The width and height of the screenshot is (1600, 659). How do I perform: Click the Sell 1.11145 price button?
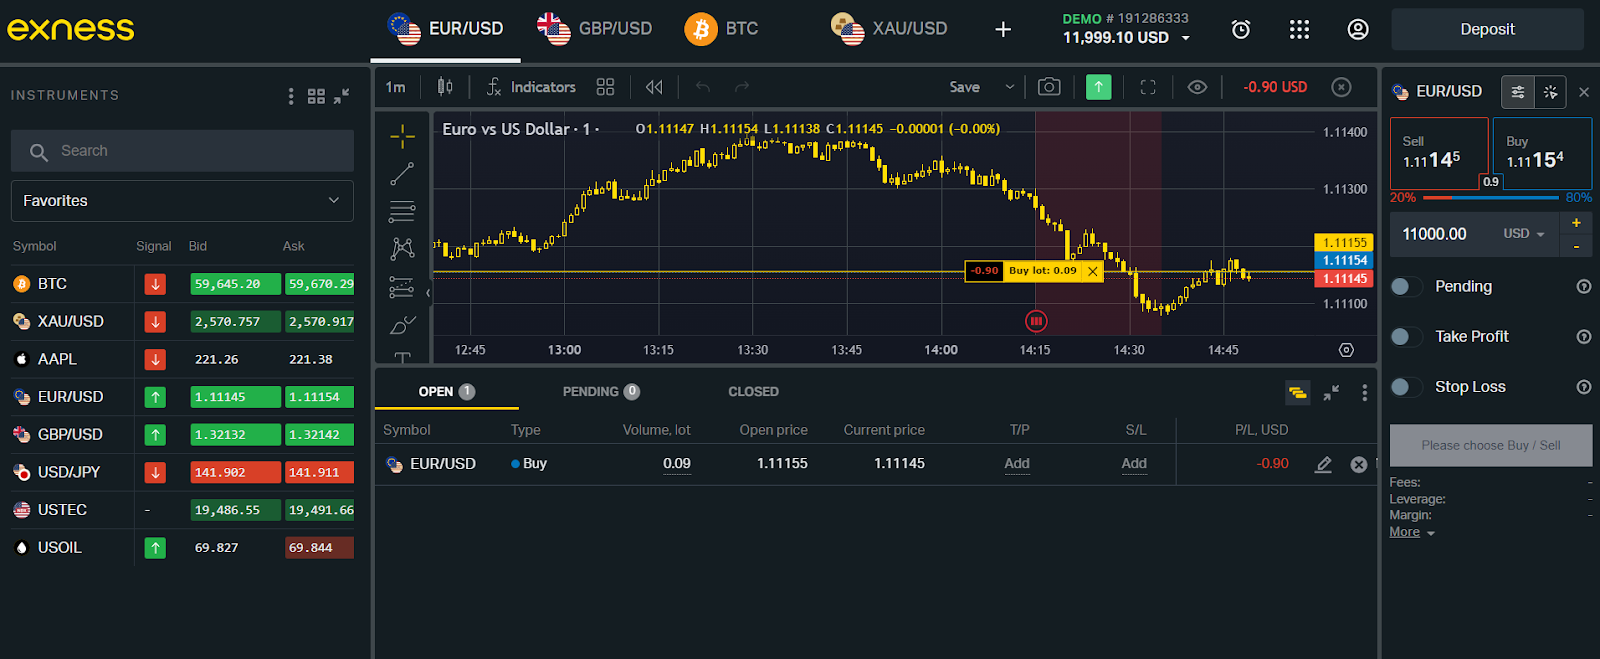[x=1437, y=153]
